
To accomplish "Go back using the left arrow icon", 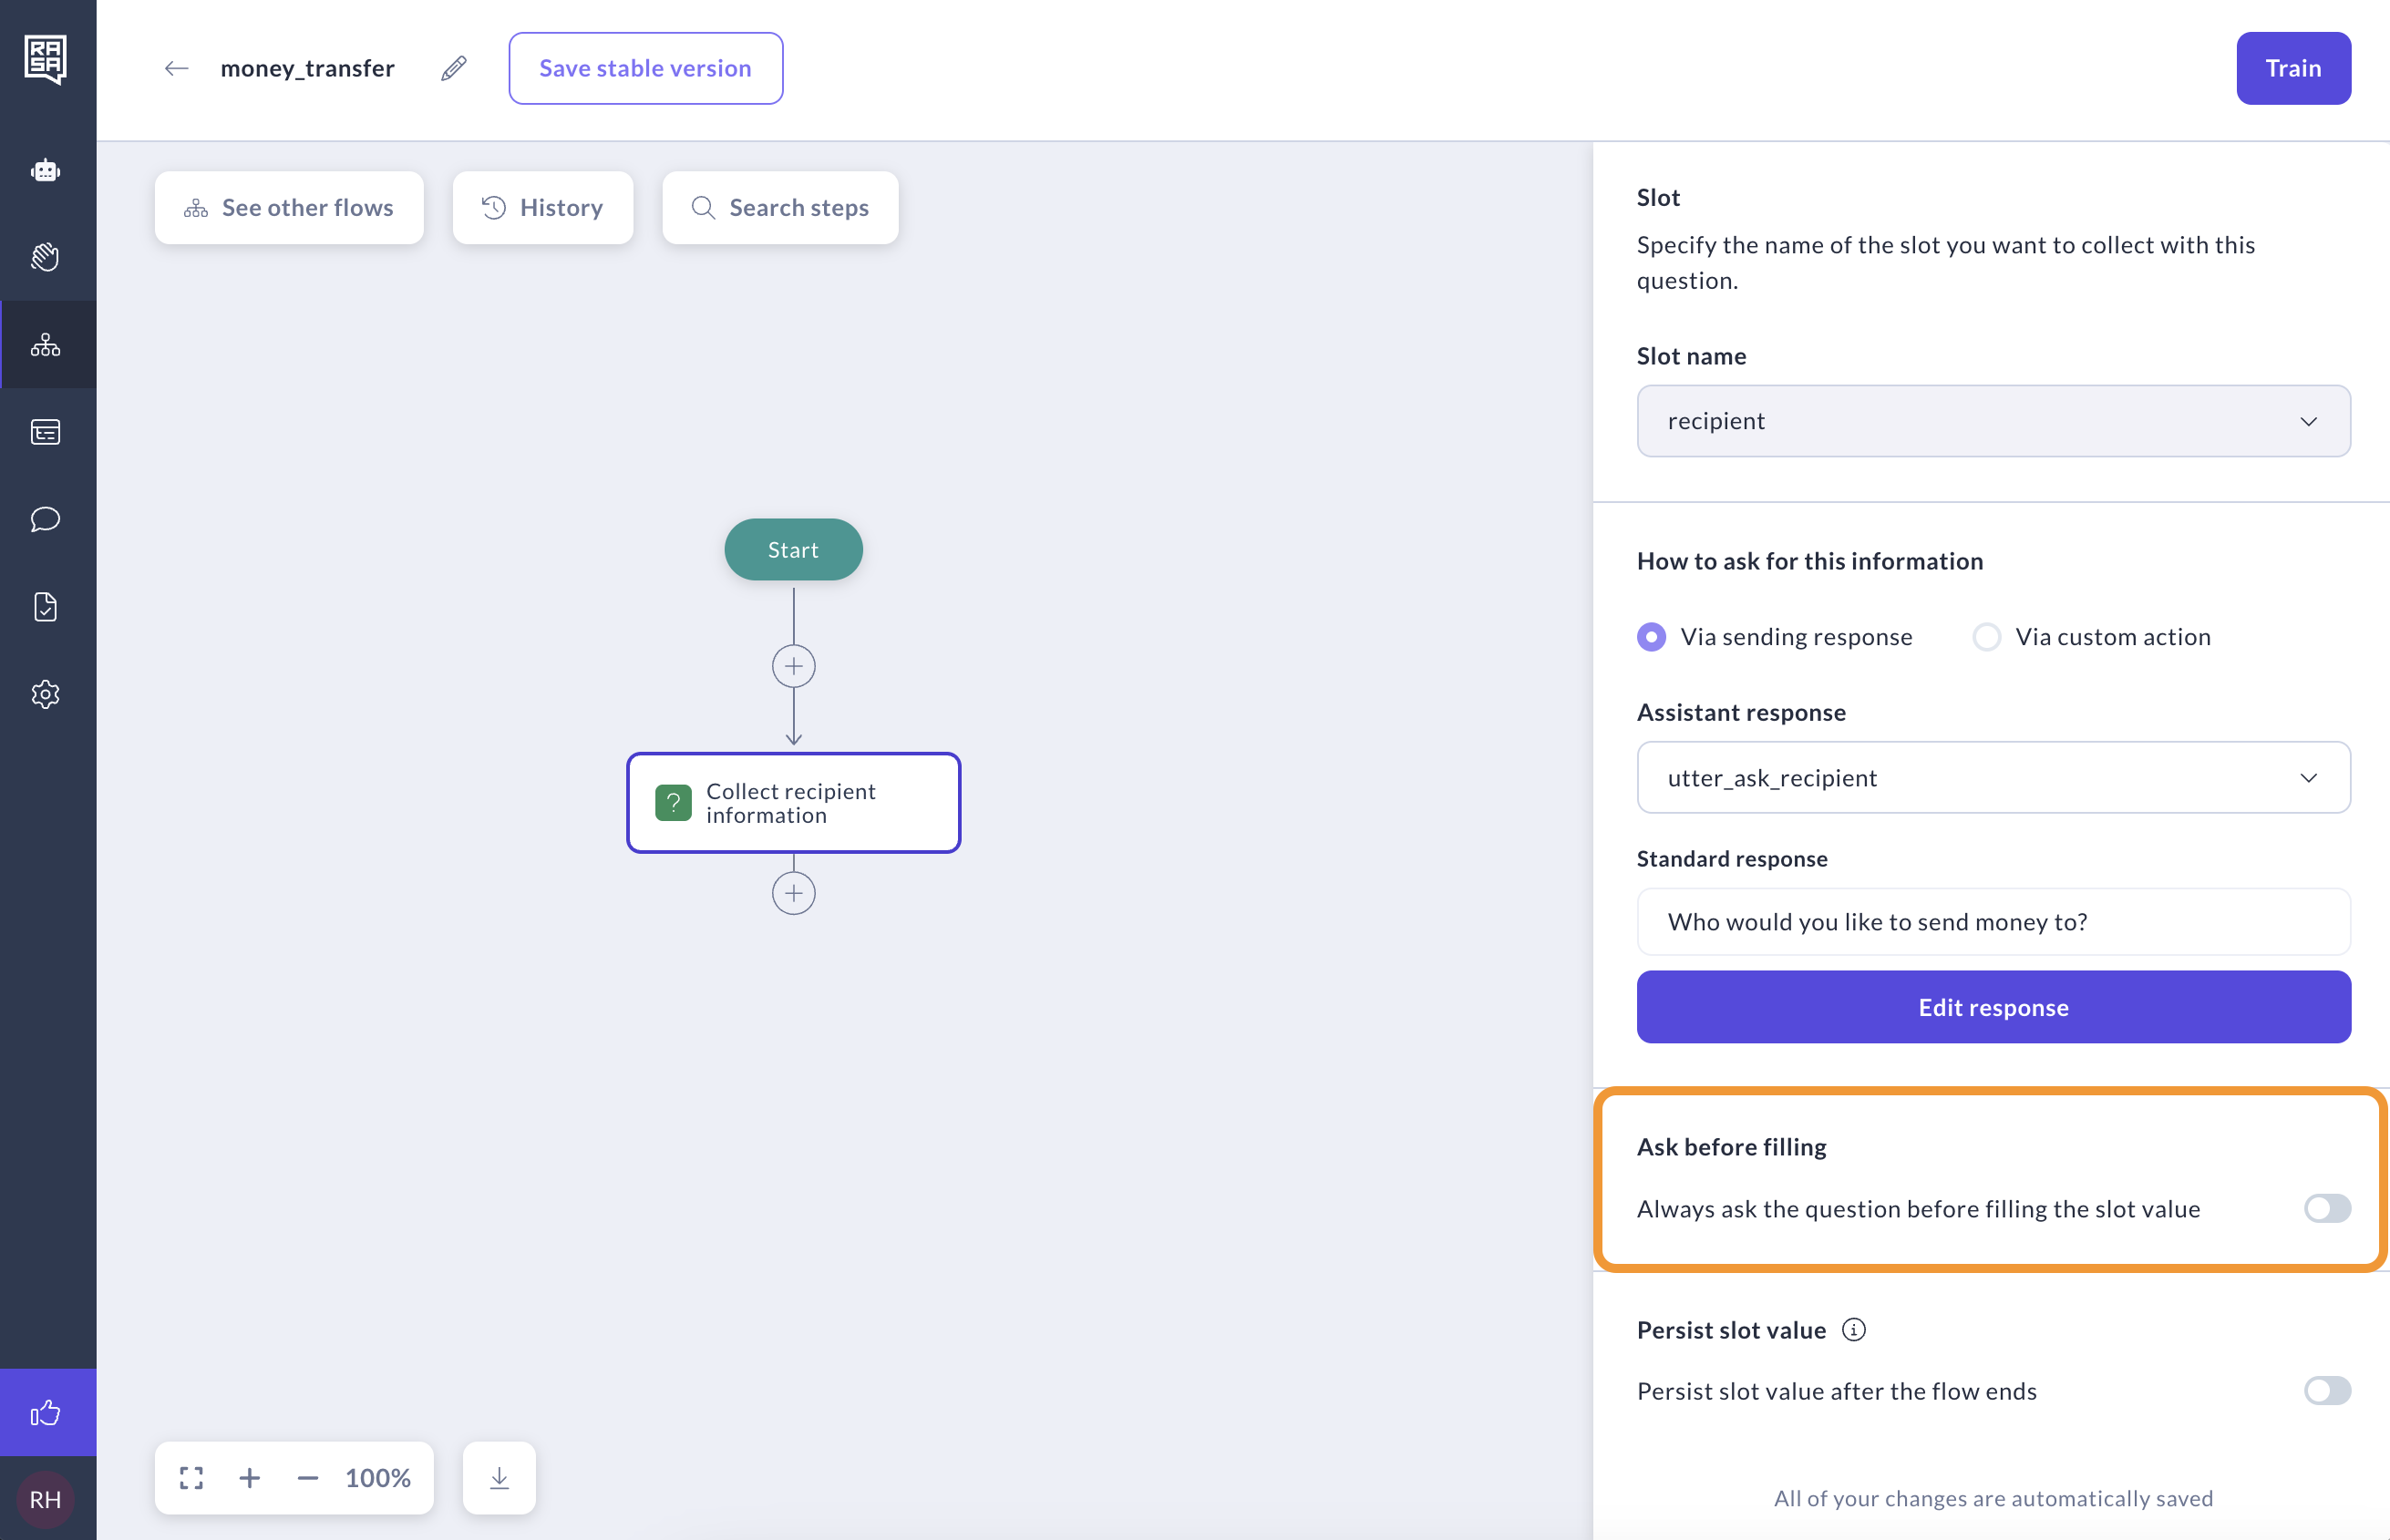I will point(176,68).
